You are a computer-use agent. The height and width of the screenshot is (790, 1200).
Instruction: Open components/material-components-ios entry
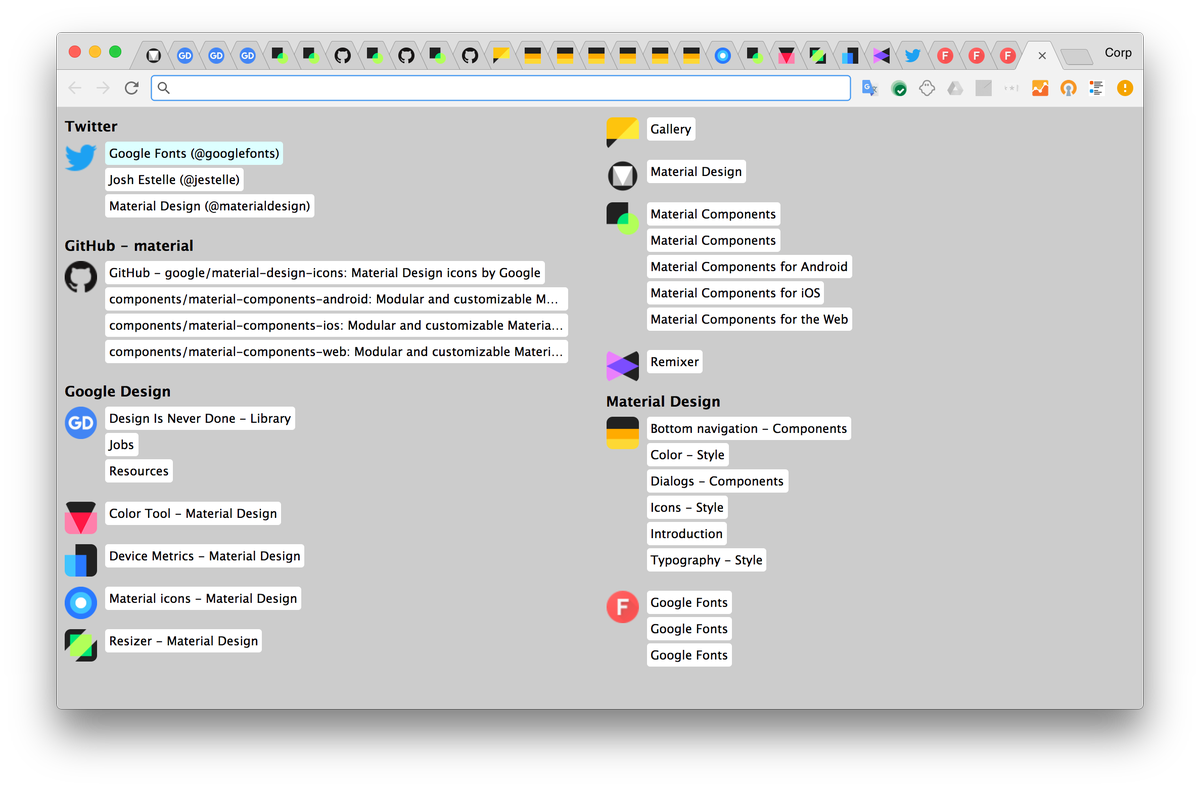pos(336,325)
